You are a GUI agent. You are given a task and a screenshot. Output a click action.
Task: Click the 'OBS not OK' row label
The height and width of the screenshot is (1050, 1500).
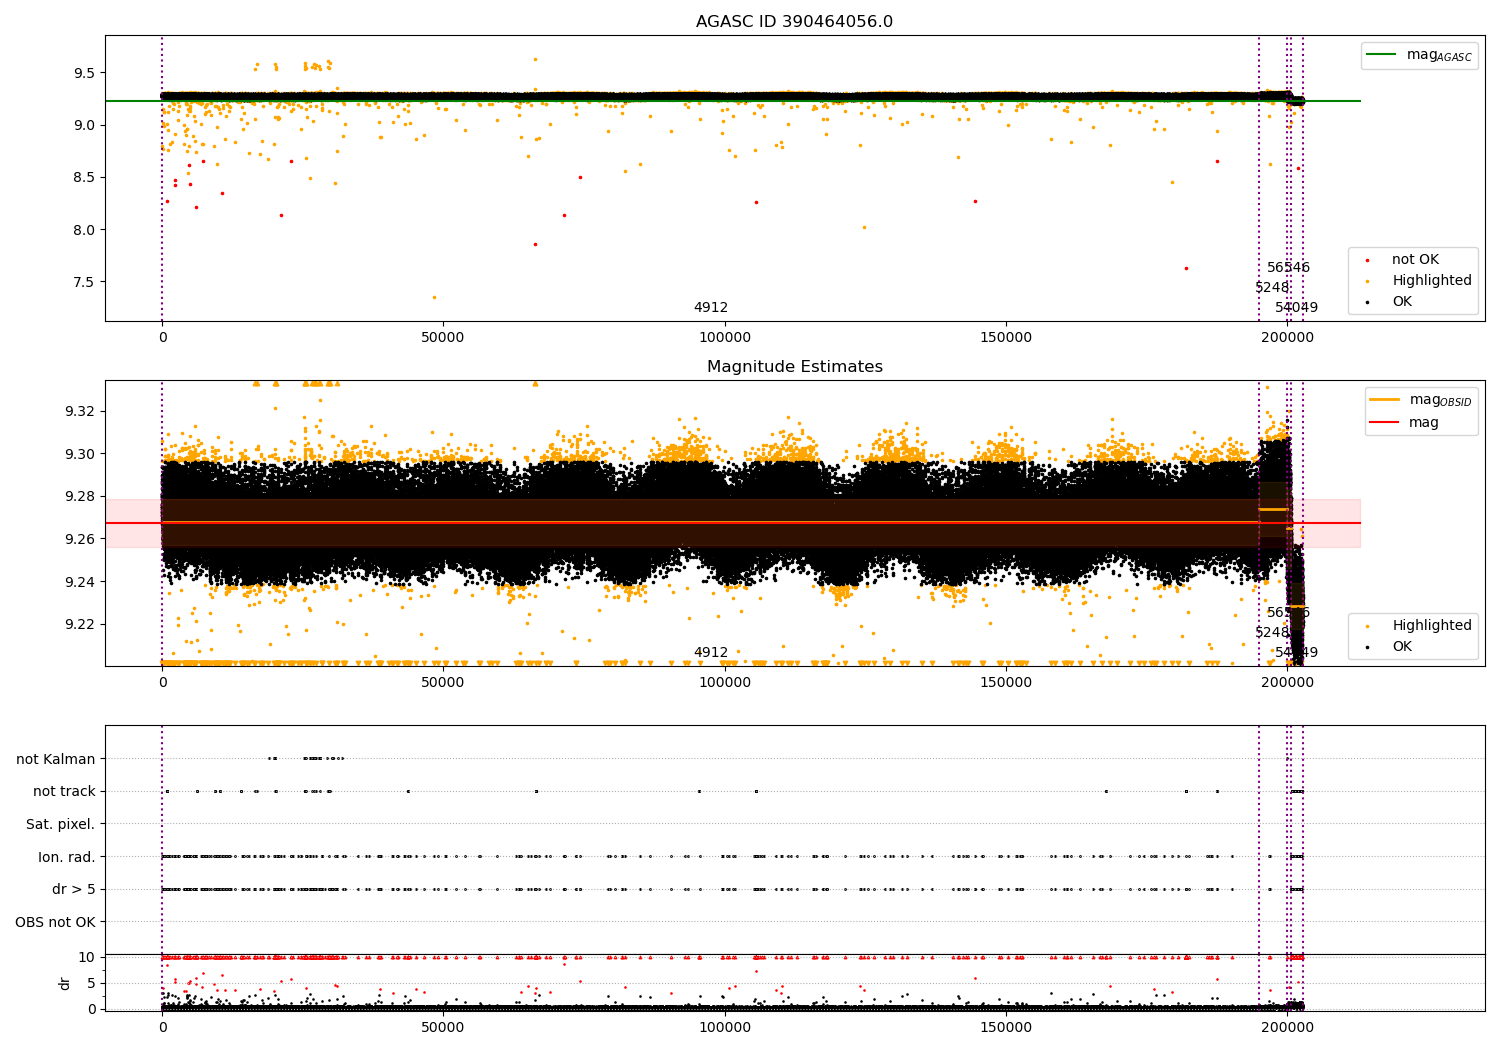pyautogui.click(x=55, y=922)
